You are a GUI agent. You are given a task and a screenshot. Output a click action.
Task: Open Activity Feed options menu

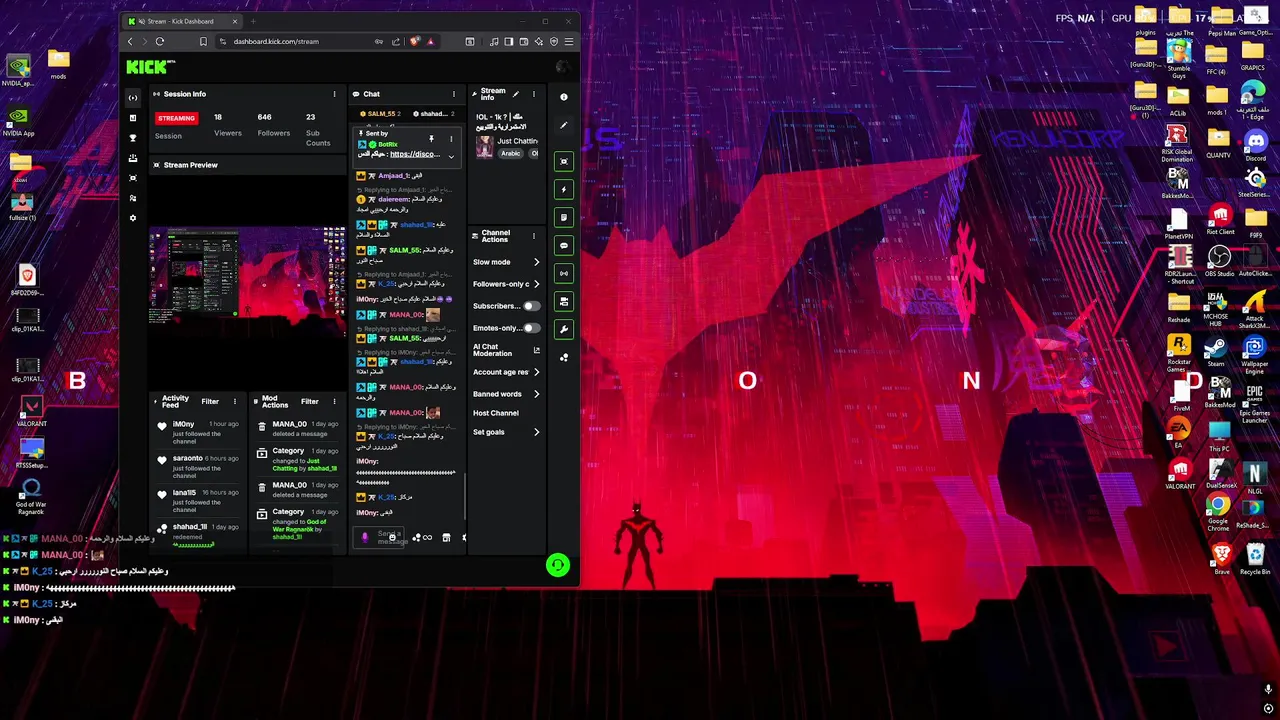(x=235, y=402)
